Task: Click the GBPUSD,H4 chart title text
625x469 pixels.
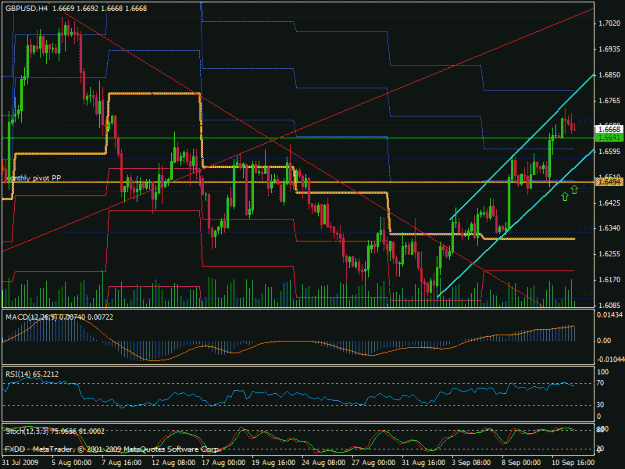Action: 26,8
